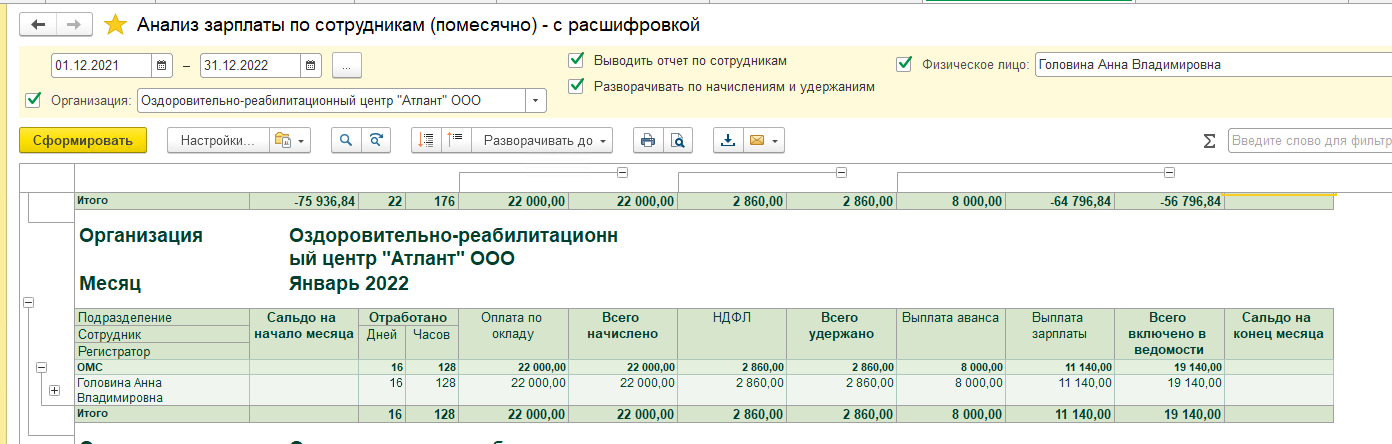Click the find next toolbar icon

[x=376, y=140]
